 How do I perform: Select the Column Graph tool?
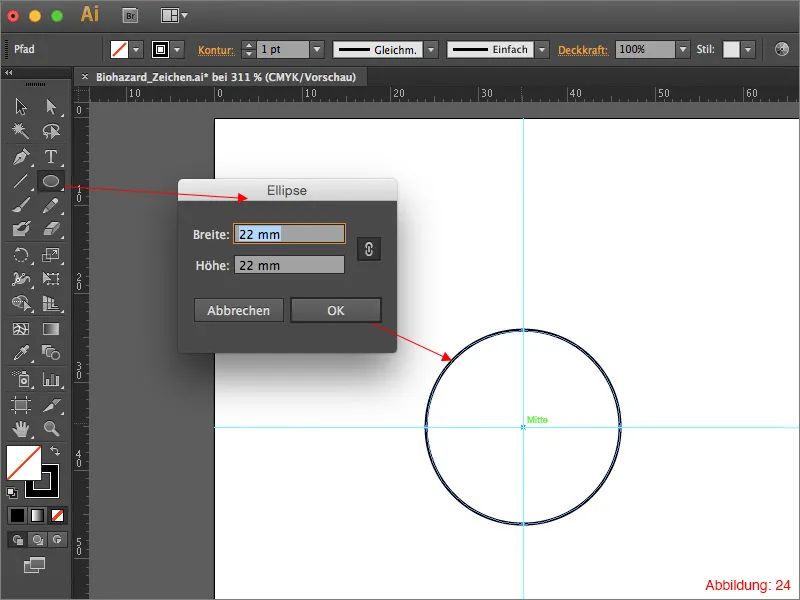click(x=51, y=379)
